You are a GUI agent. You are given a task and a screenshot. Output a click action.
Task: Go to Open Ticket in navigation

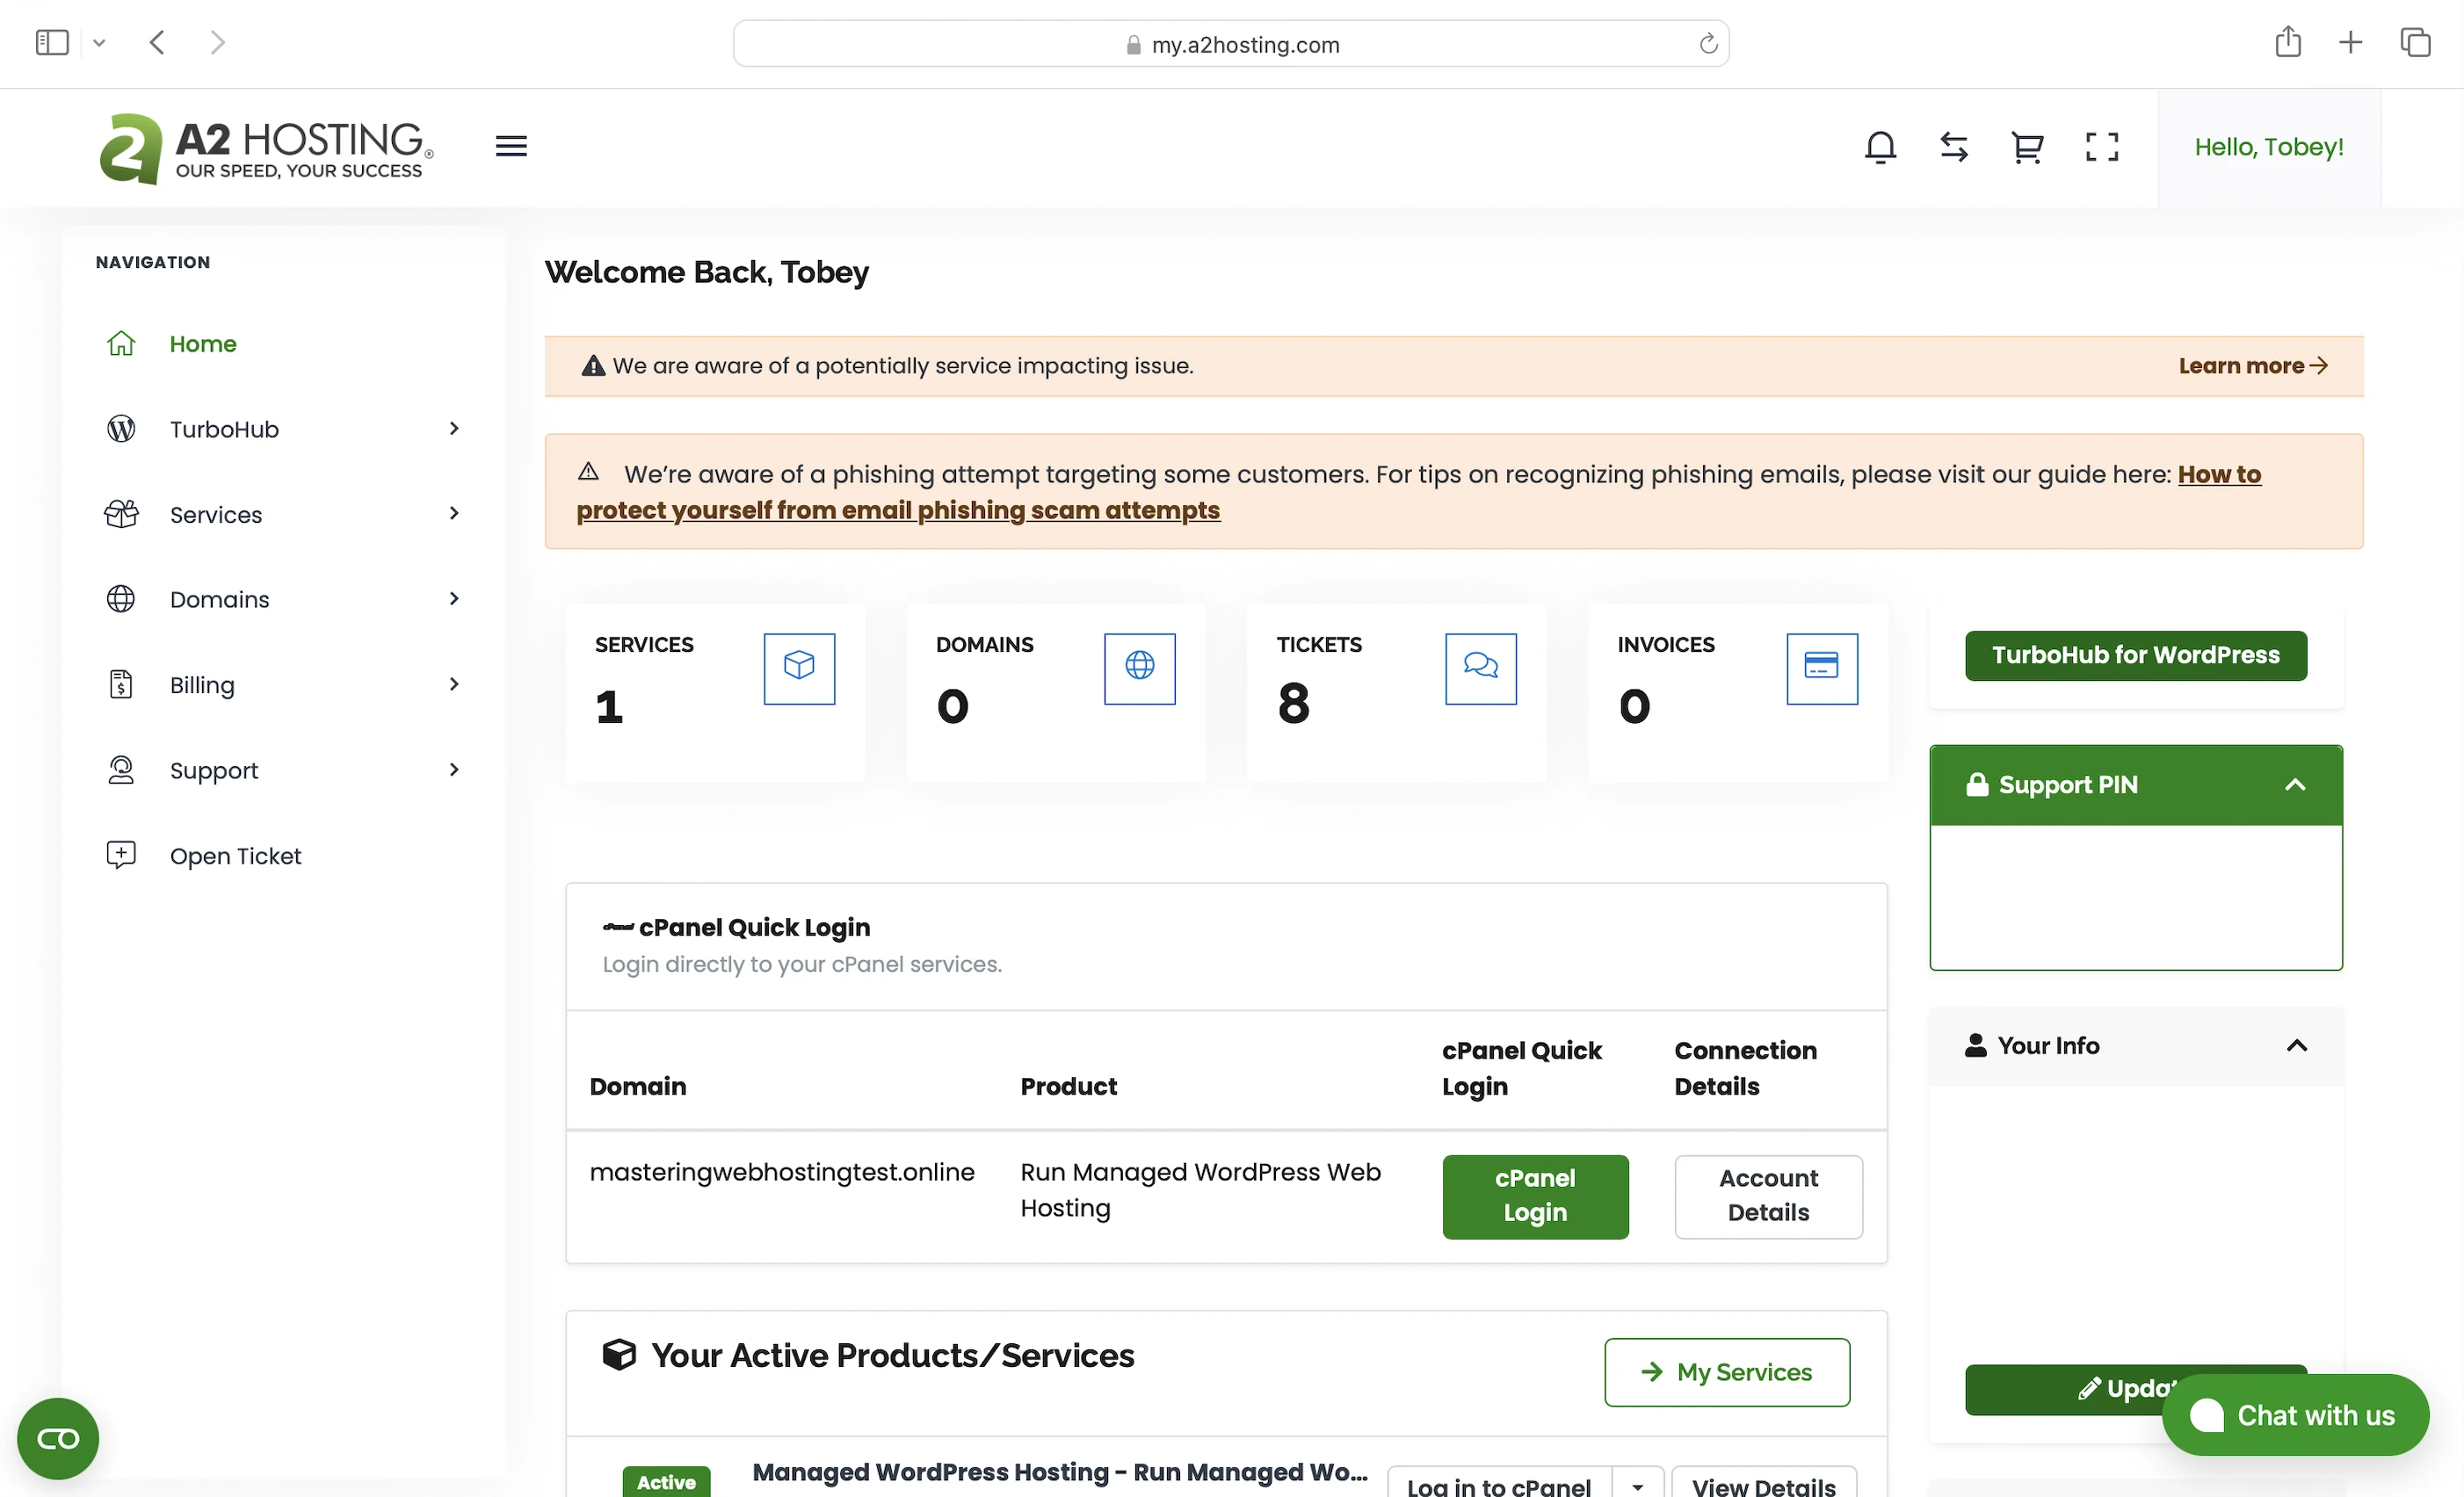[x=235, y=856]
